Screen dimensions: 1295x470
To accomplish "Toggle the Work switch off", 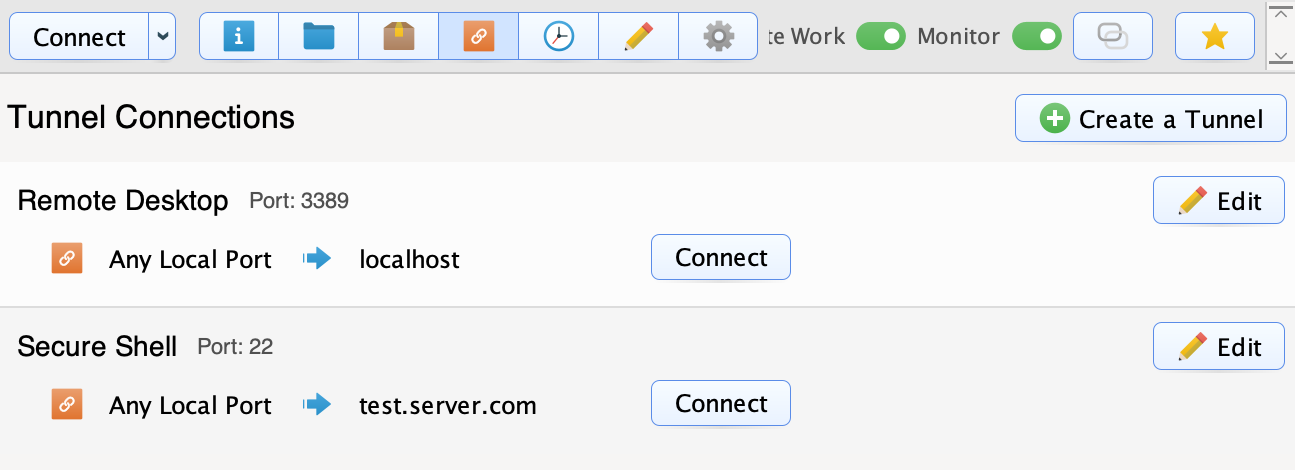I will [881, 37].
